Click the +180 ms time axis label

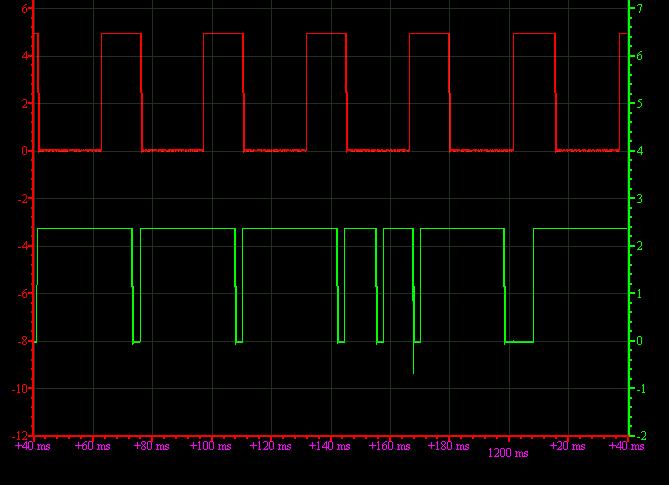(x=448, y=446)
